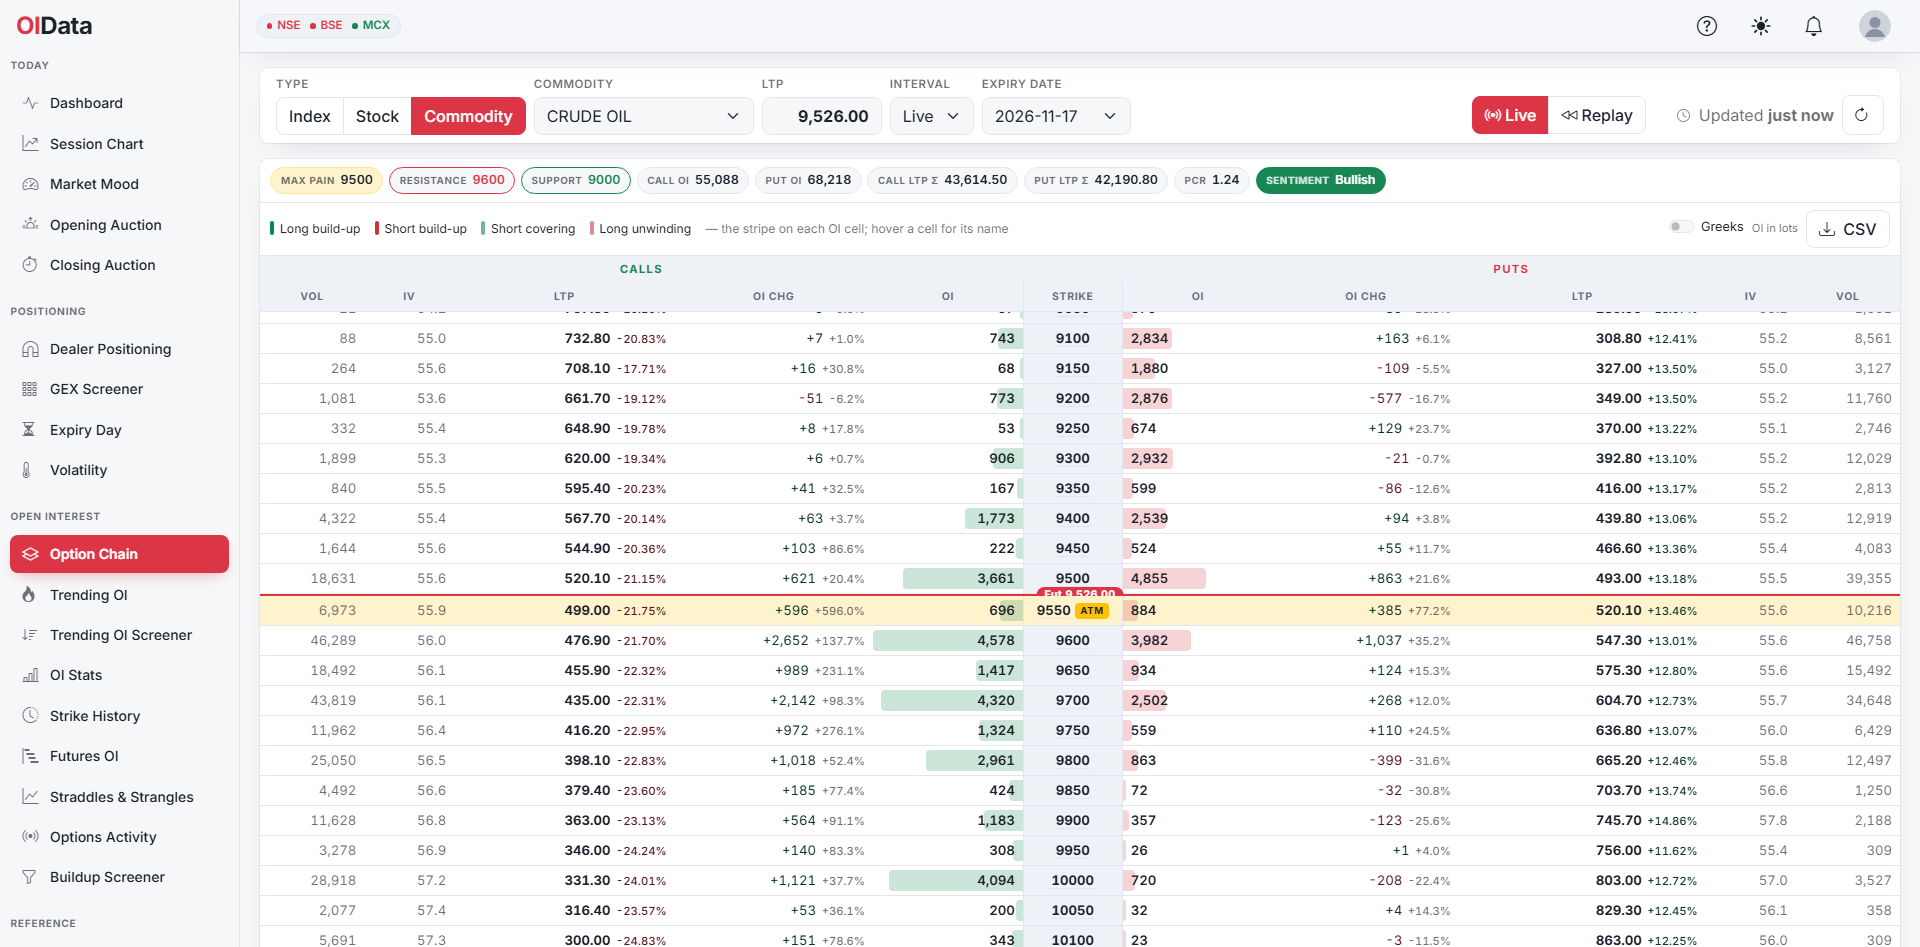Toggle the Greeks switch

click(1681, 227)
